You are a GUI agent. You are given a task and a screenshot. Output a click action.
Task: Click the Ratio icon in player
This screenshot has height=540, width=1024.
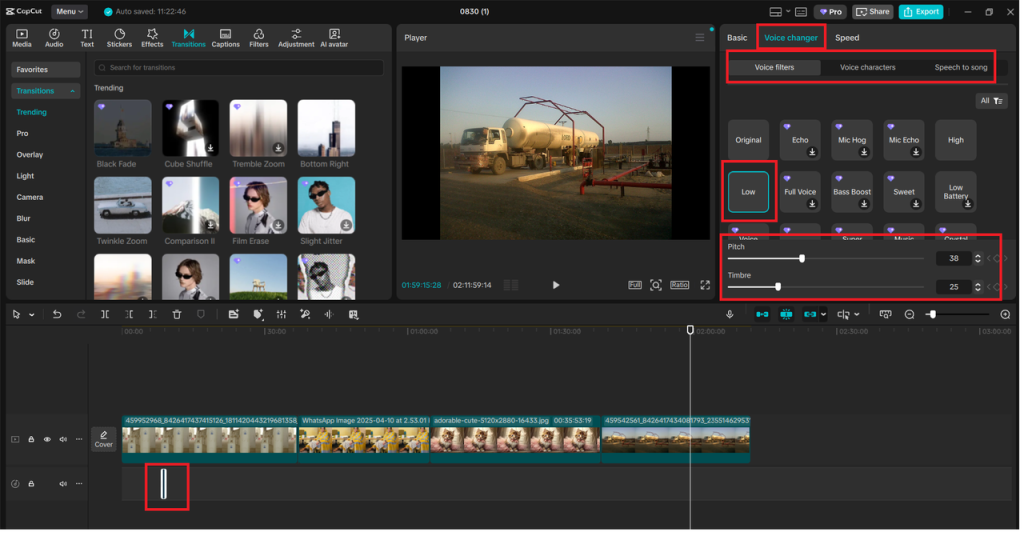[x=679, y=285]
